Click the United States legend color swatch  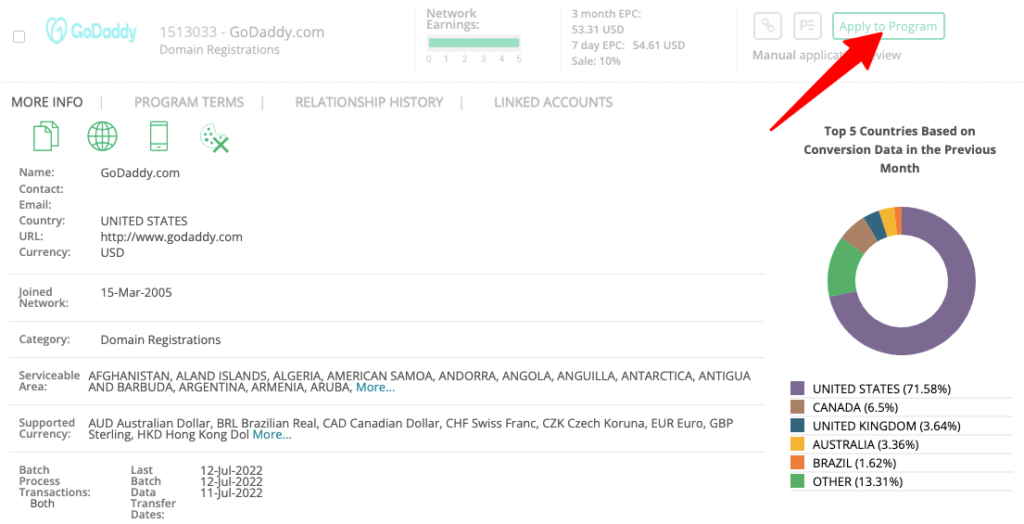point(797,388)
